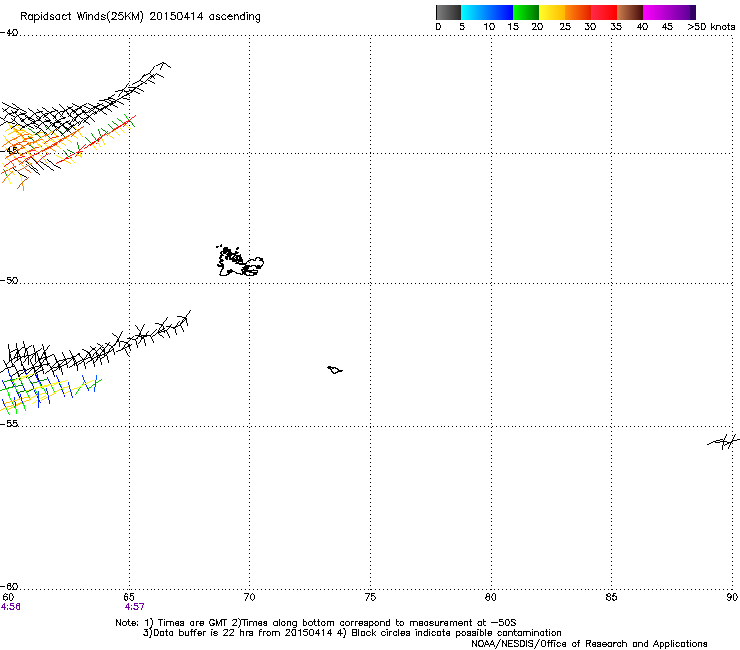Click the '-50' latitude label
The width and height of the screenshot is (740, 650).
(9, 280)
